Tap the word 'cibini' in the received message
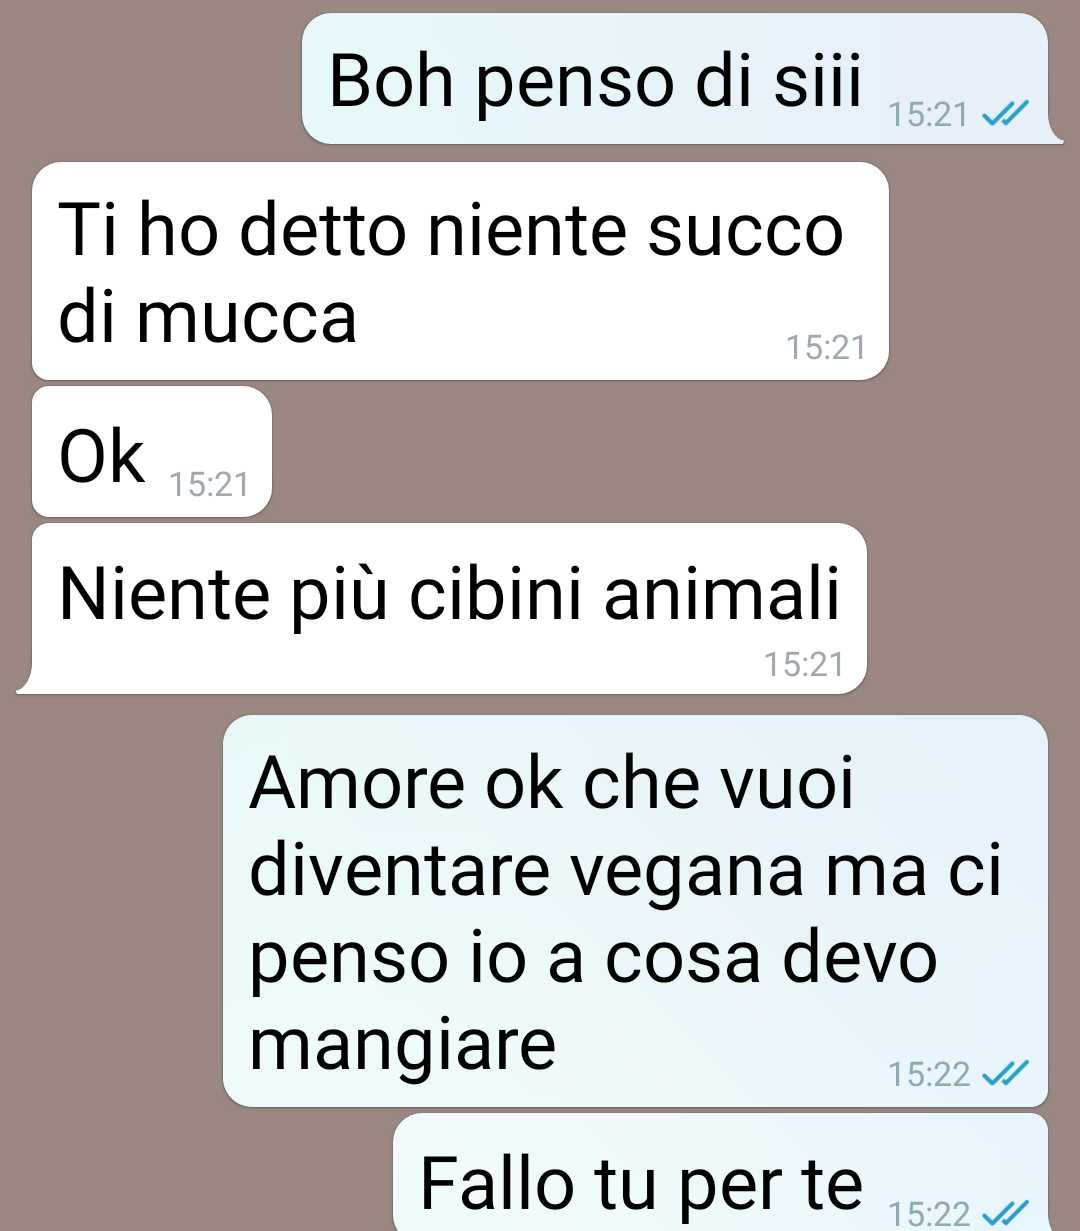The height and width of the screenshot is (1231, 1080). tap(496, 594)
